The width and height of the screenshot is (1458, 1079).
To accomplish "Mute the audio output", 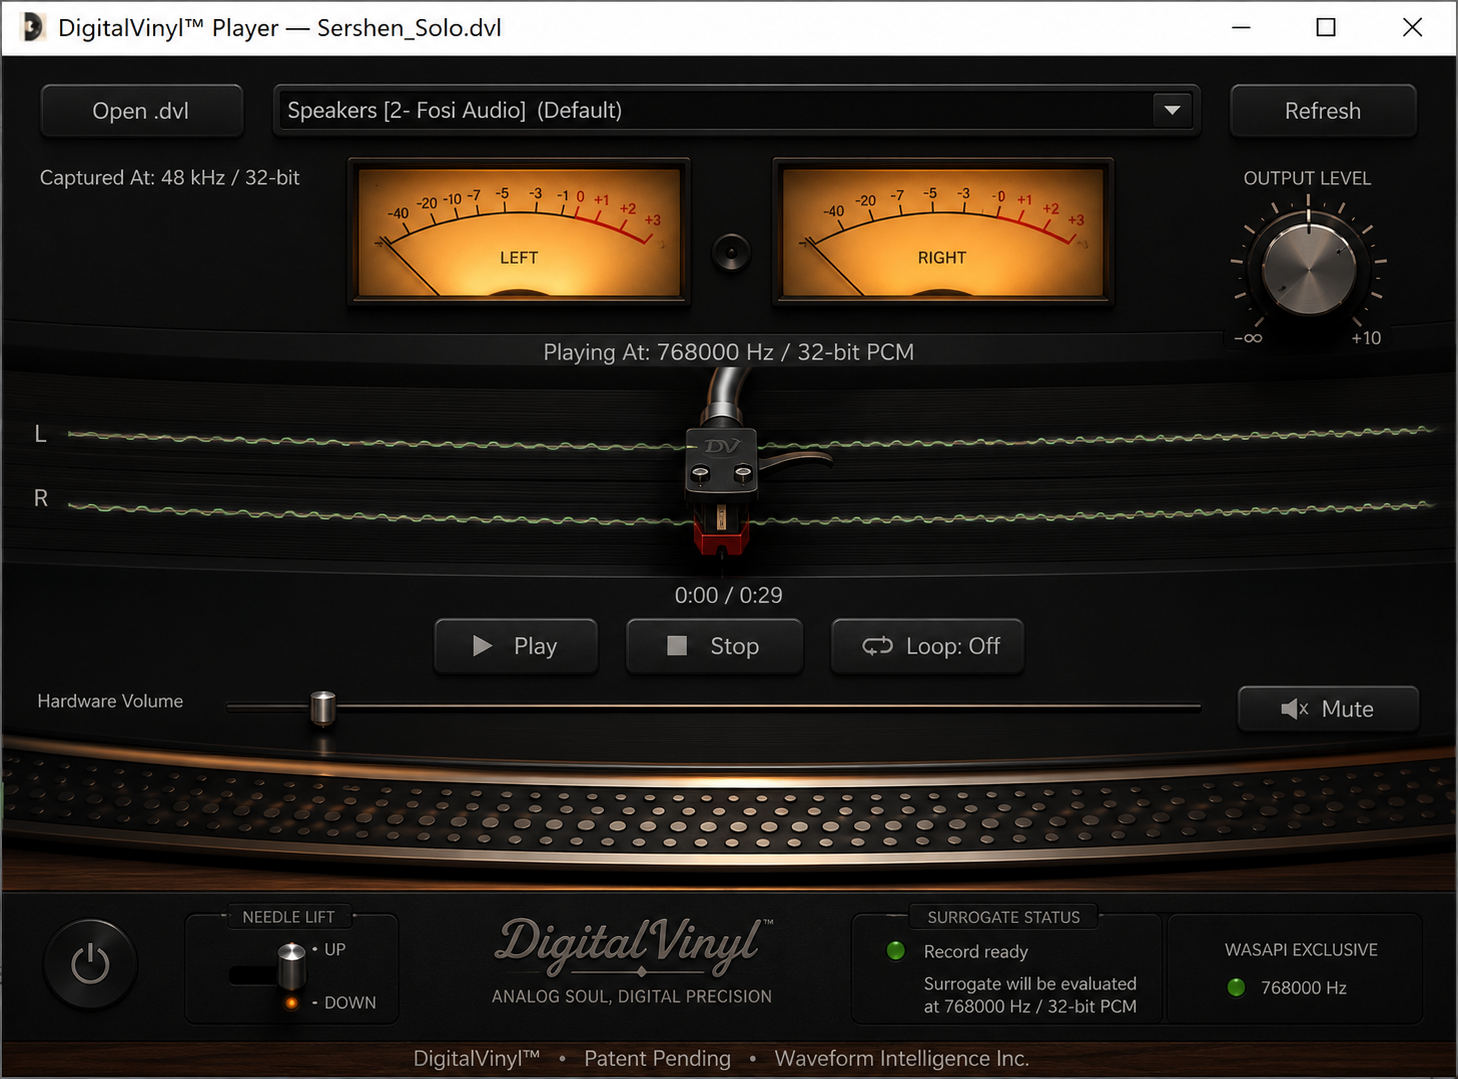I will (x=1328, y=709).
